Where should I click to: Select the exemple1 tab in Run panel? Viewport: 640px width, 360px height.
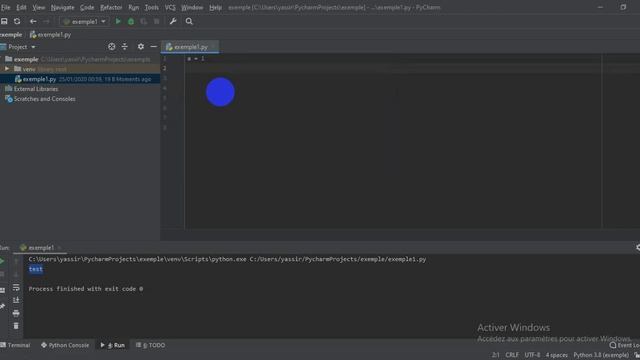[40, 248]
